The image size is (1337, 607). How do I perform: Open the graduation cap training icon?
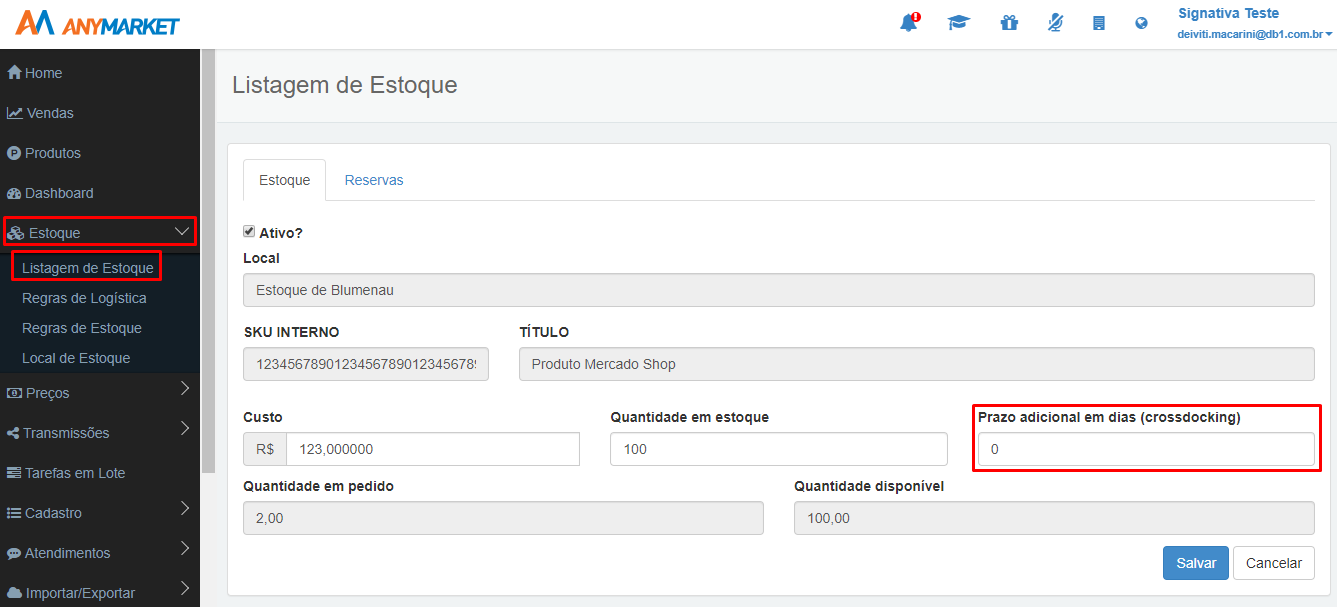click(959, 23)
